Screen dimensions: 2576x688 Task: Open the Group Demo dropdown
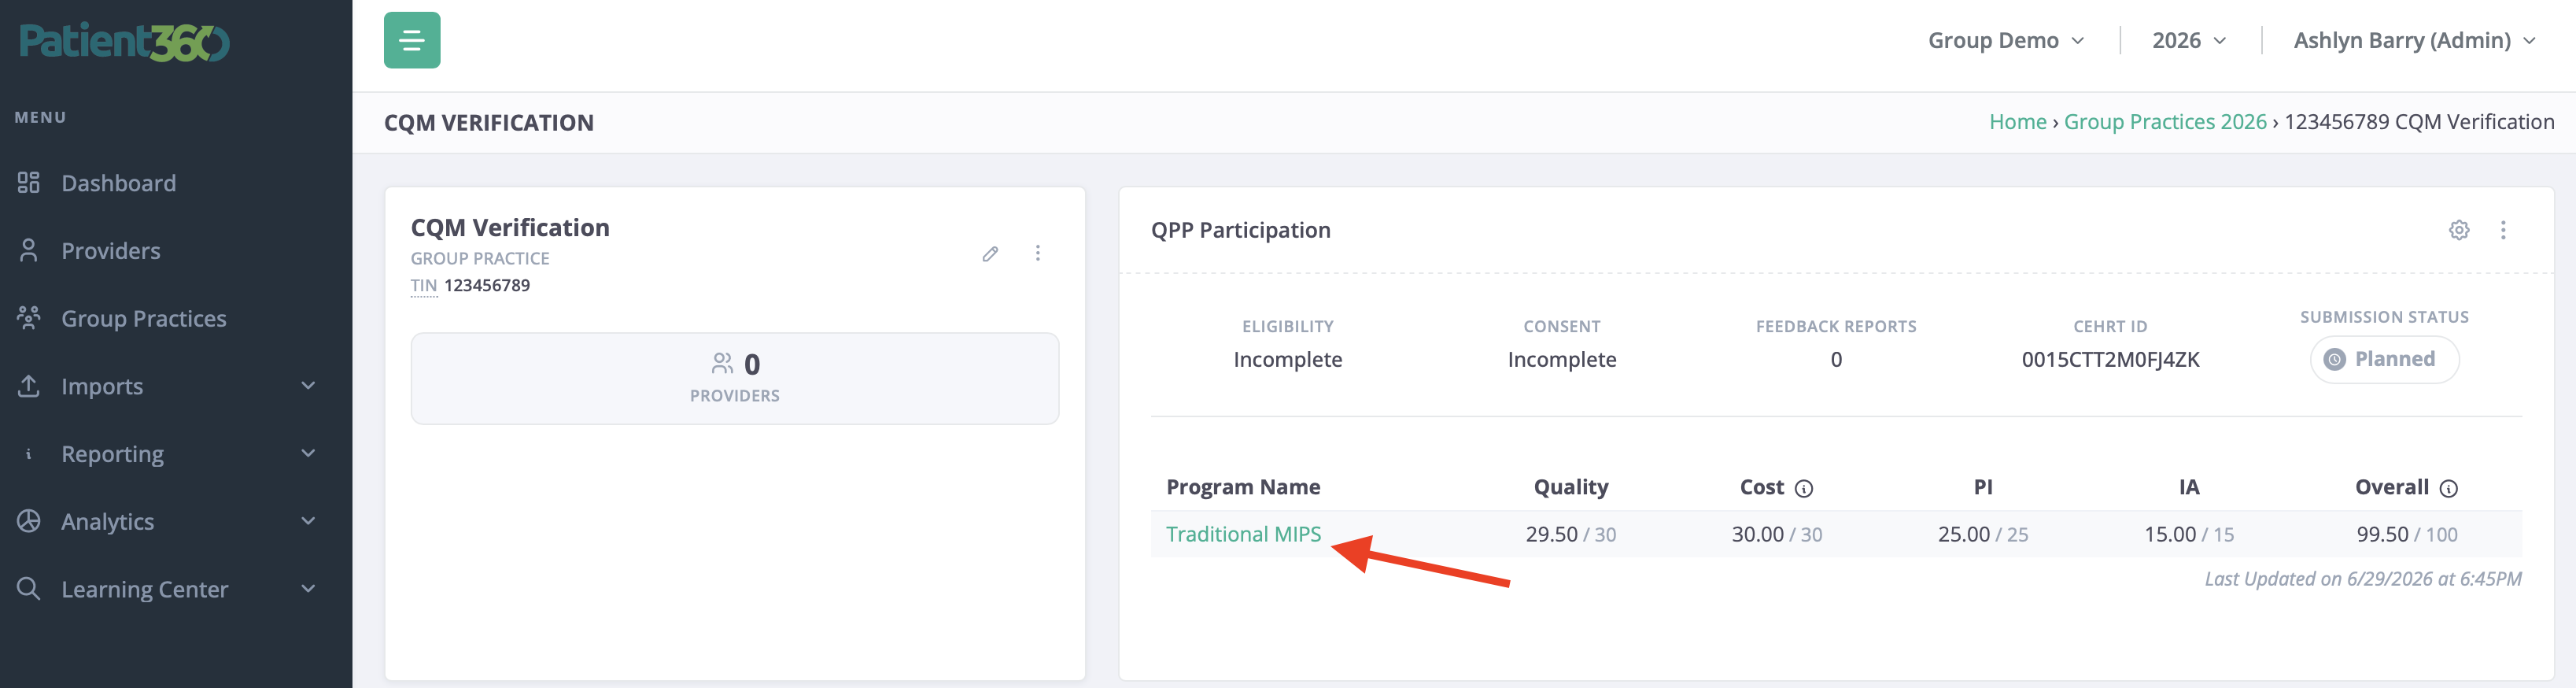click(2006, 40)
